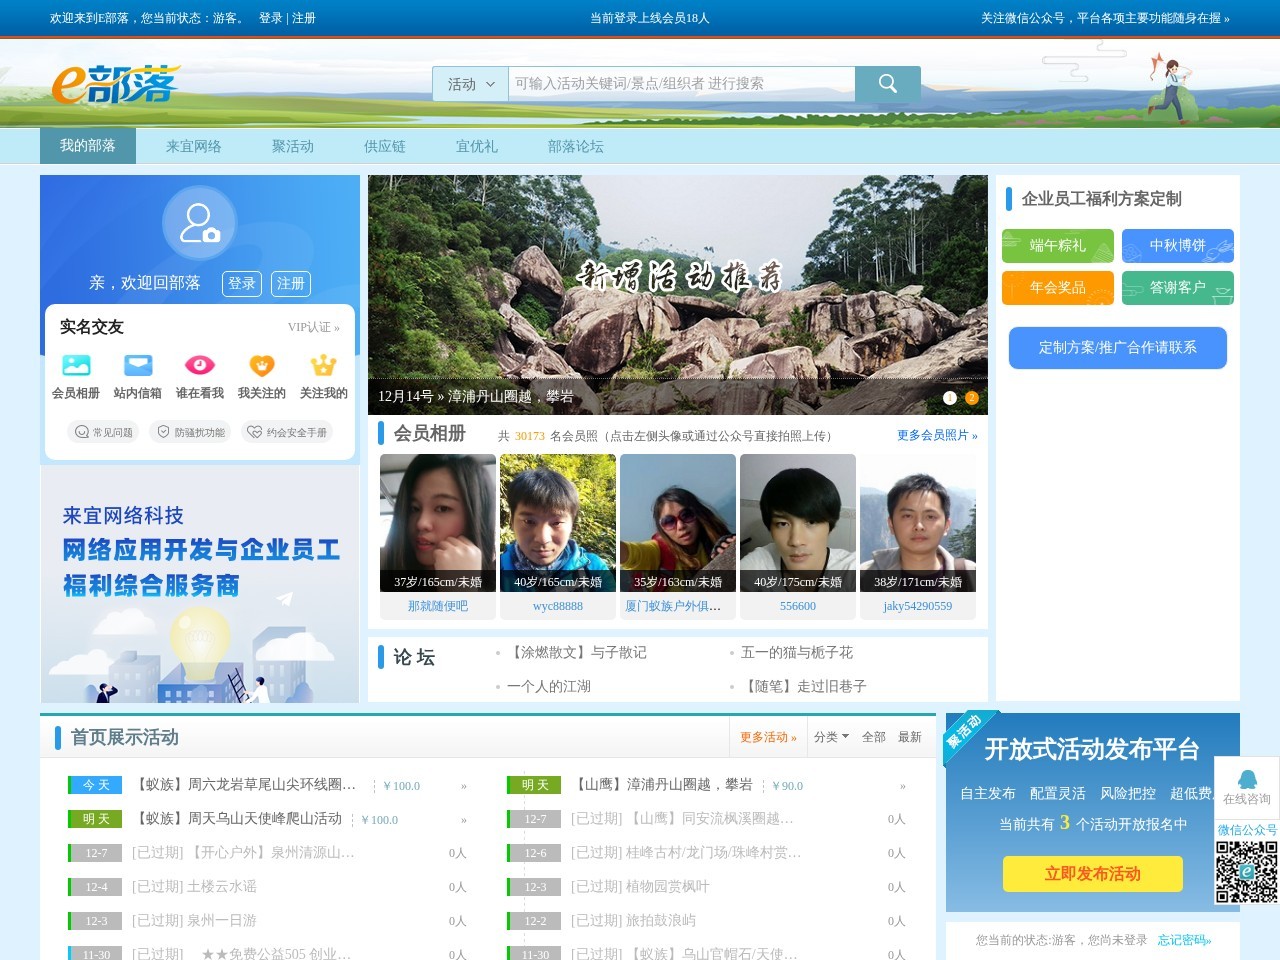
Task: Switch banner to slide 1 dot
Action: coord(950,398)
